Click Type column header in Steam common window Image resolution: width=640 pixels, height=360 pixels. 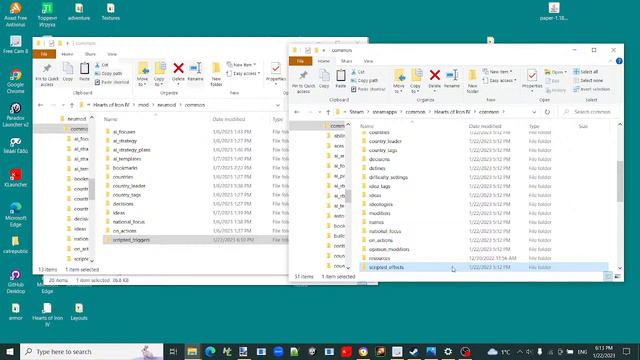click(534, 126)
